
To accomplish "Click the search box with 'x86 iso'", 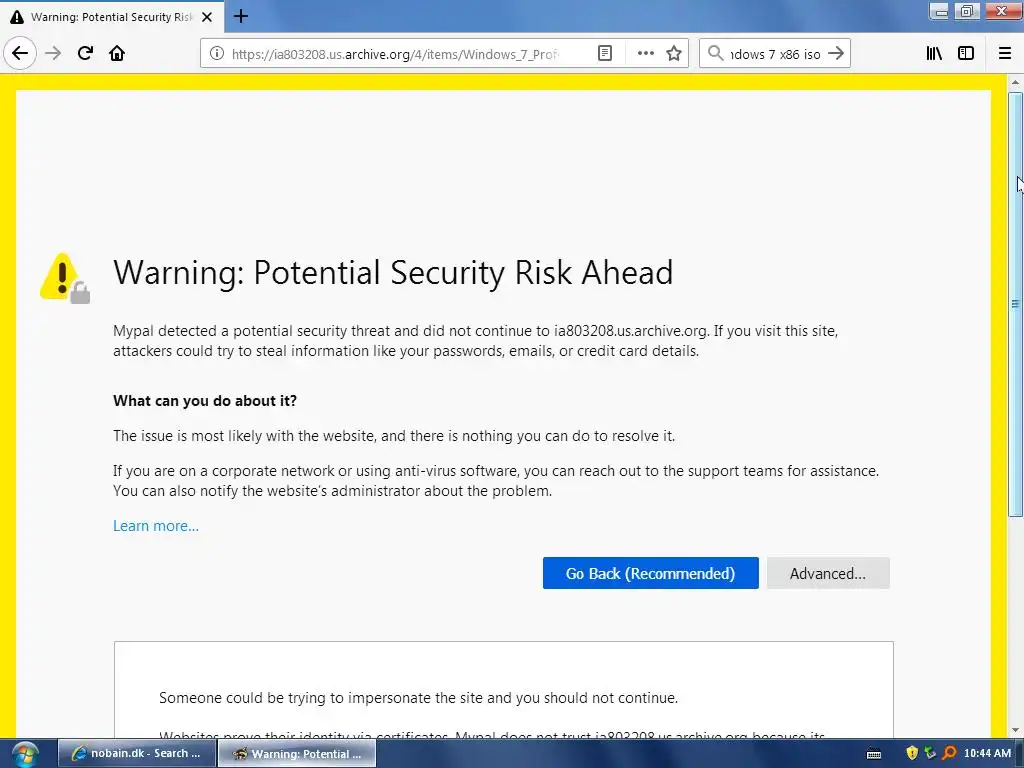I will click(775, 54).
